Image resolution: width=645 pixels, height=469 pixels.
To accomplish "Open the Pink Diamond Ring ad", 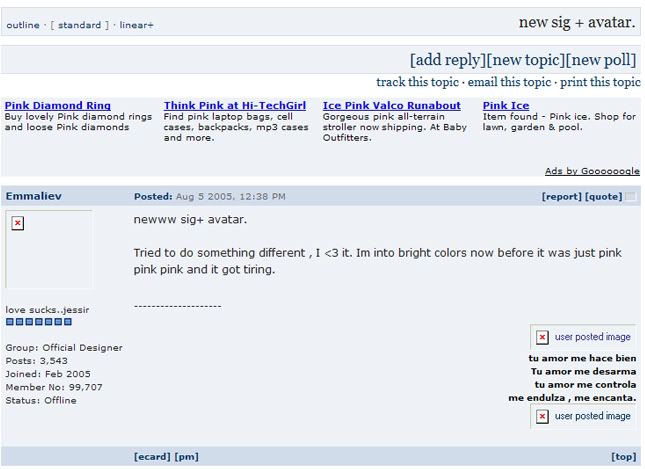I will (58, 106).
